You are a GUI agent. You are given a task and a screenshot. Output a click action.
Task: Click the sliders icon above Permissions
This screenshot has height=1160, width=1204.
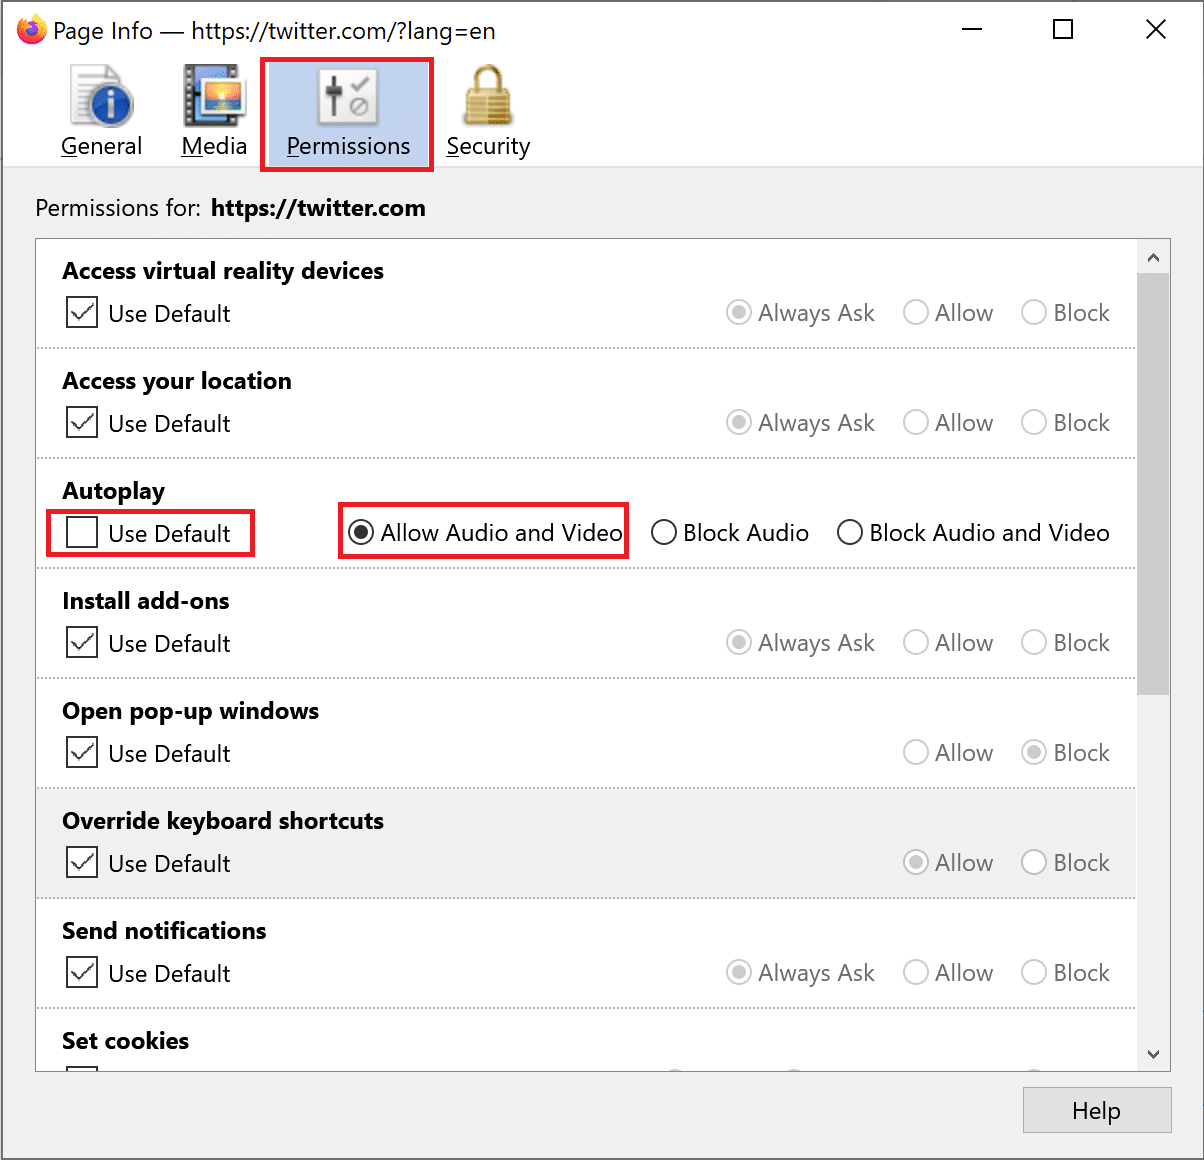tap(347, 95)
